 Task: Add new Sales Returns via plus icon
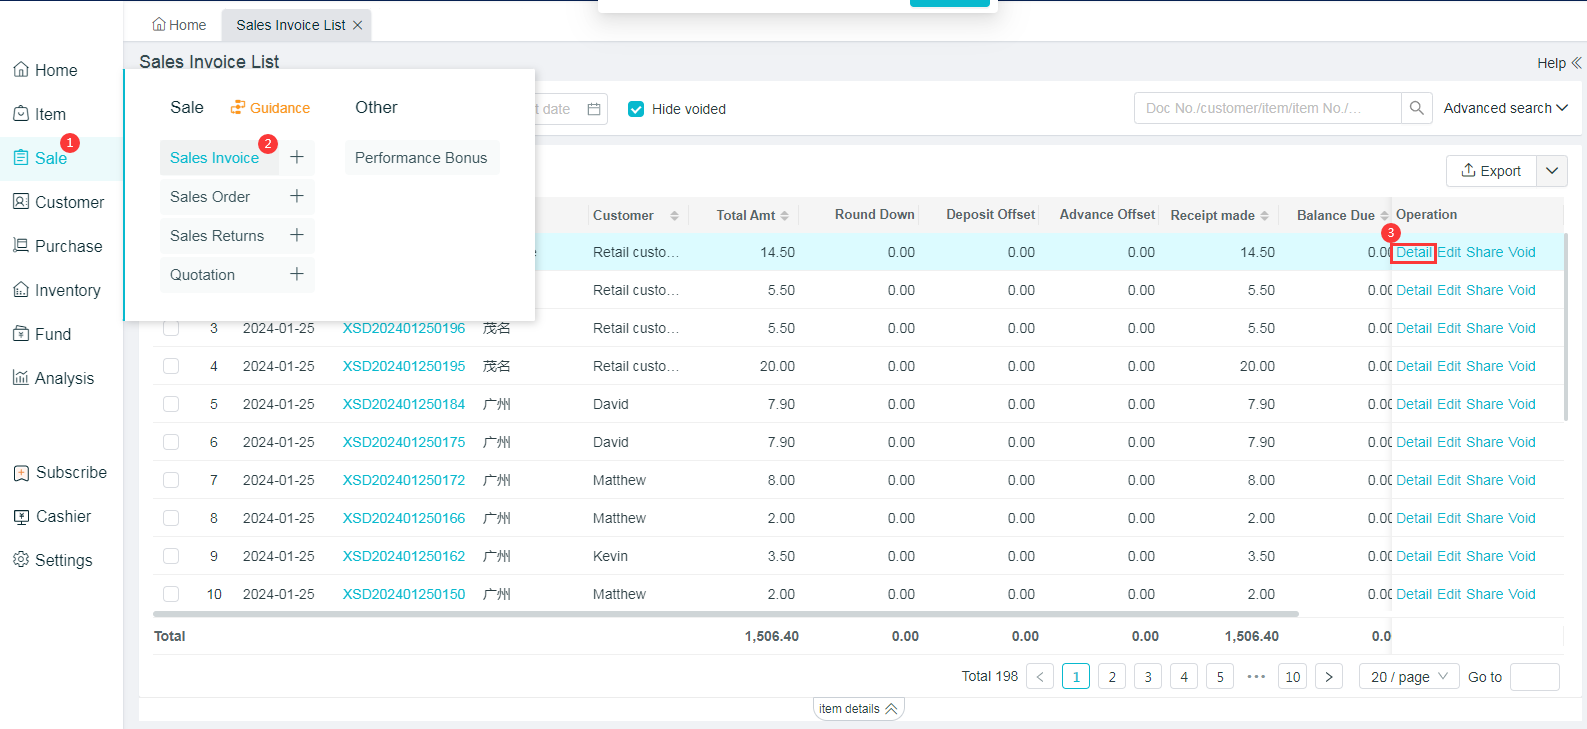point(296,235)
